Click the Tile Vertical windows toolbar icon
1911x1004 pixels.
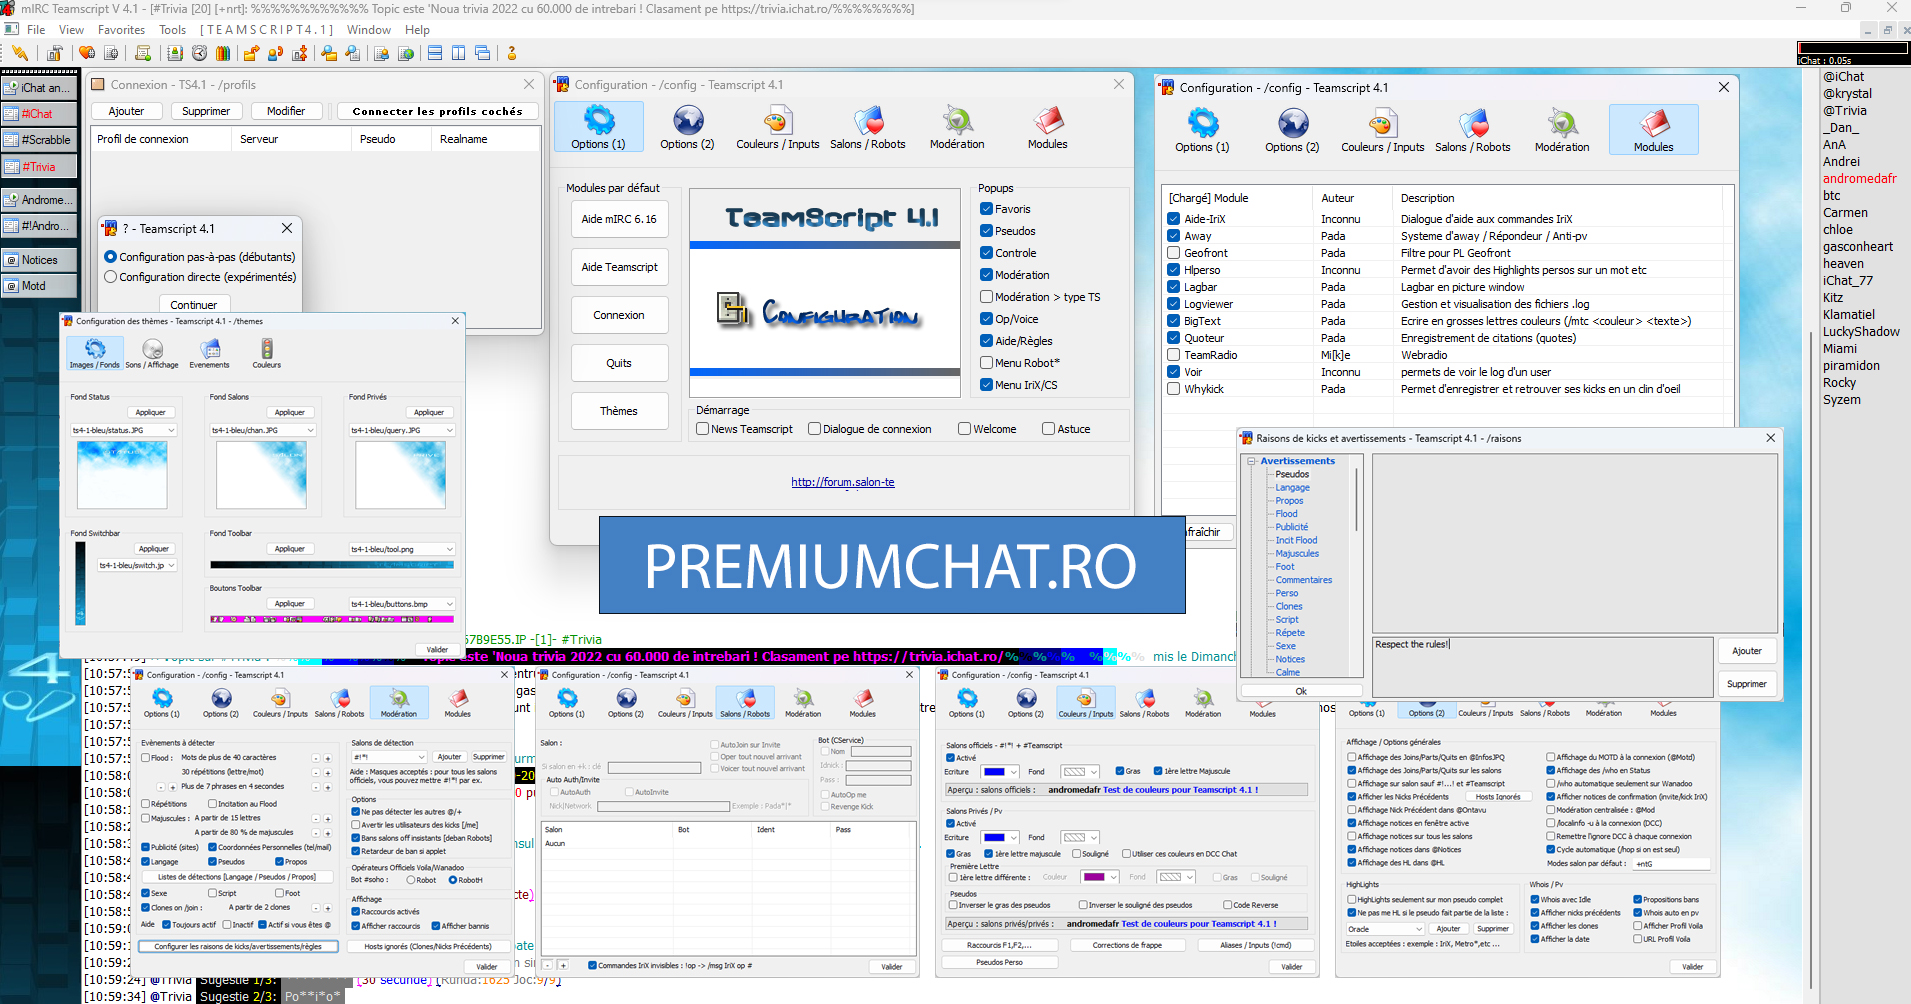click(458, 53)
